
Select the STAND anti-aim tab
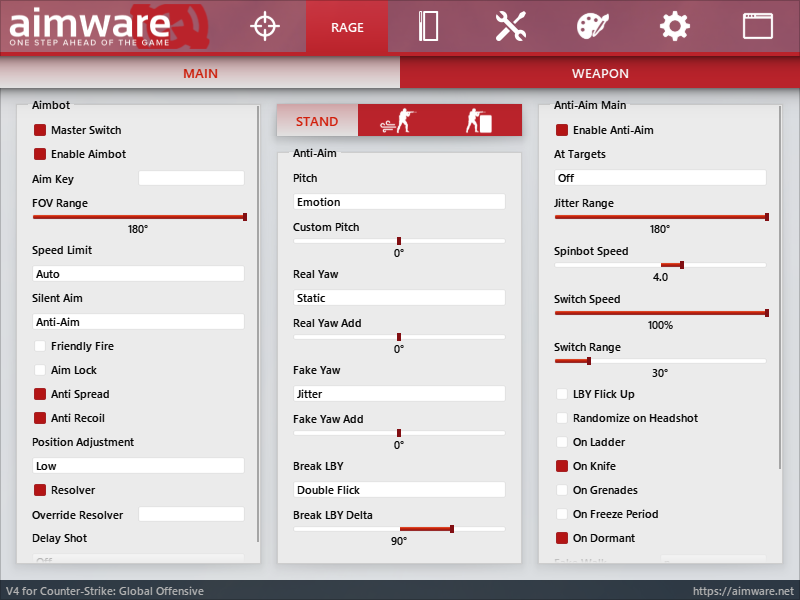pyautogui.click(x=317, y=121)
